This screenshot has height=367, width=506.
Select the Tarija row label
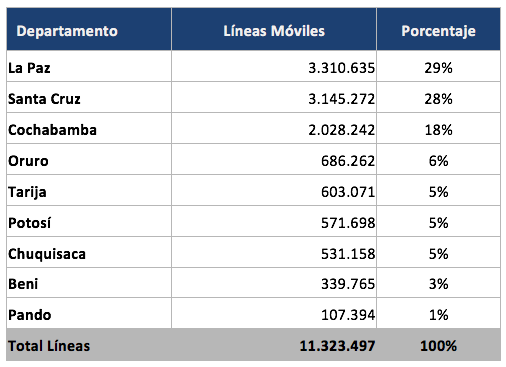27,192
